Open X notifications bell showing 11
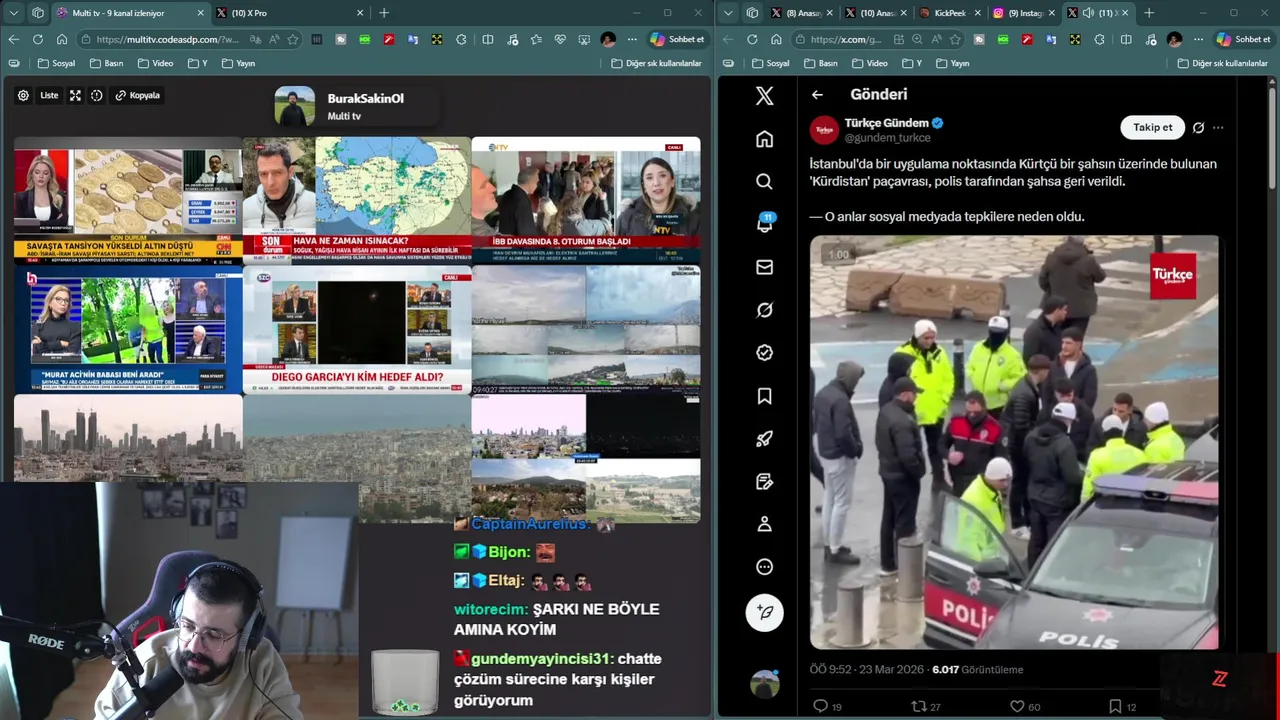The width and height of the screenshot is (1280, 720). [x=764, y=224]
